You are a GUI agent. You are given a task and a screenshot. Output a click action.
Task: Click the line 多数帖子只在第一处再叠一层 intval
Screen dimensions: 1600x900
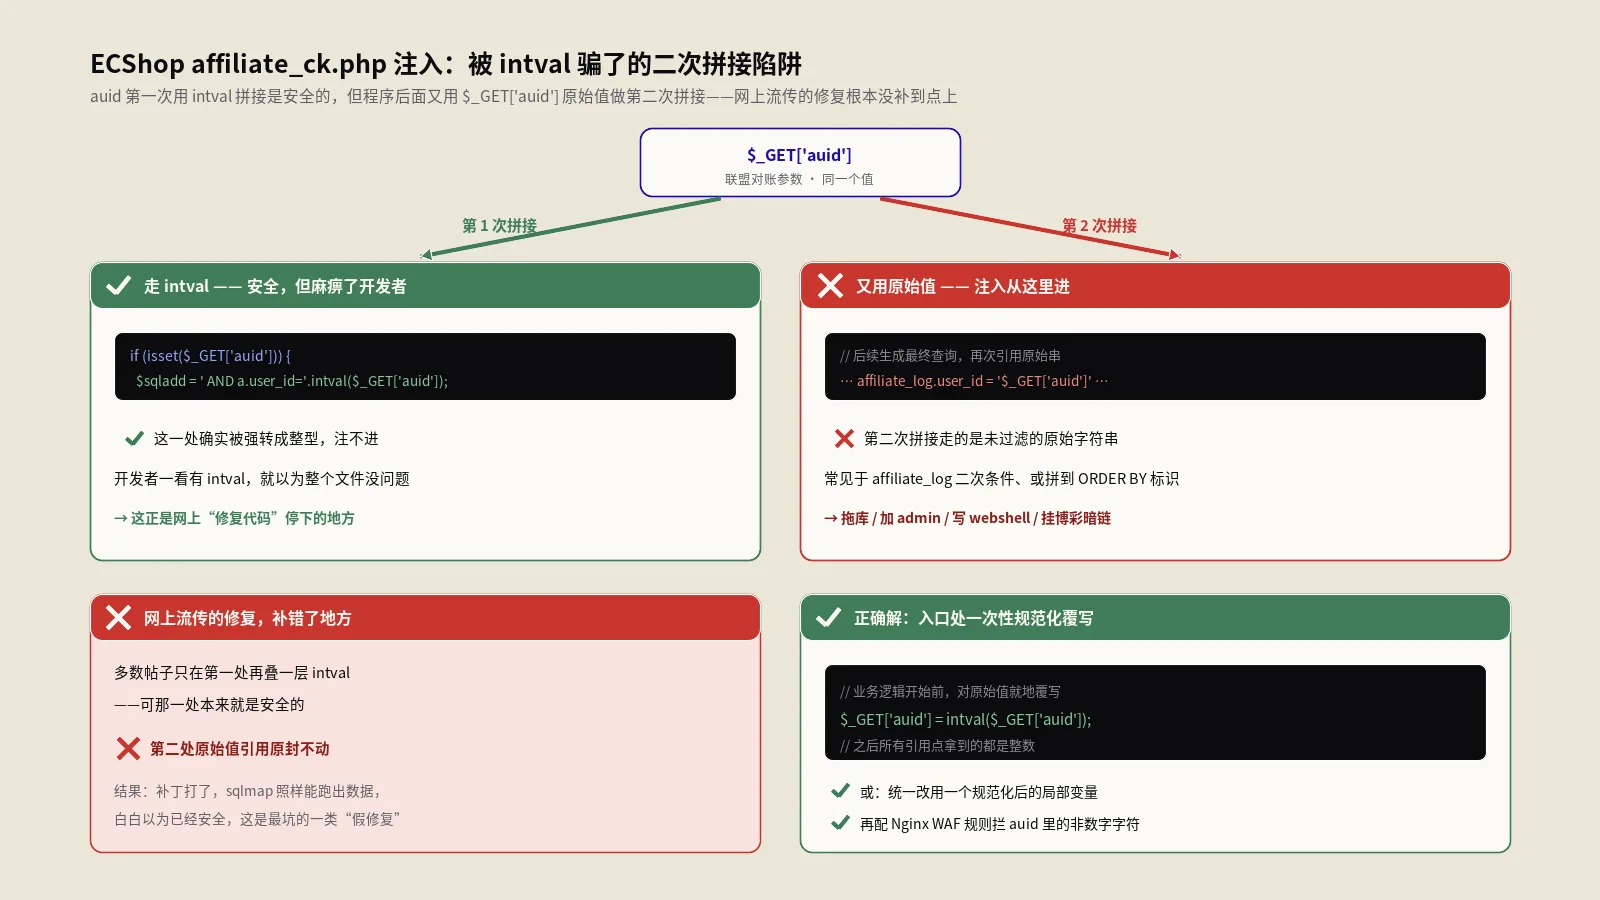[x=232, y=673]
